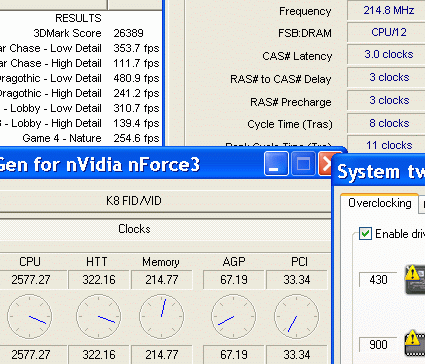
Task: Click the Lobby High Detail result 139.4 fps
Action: coord(136,123)
